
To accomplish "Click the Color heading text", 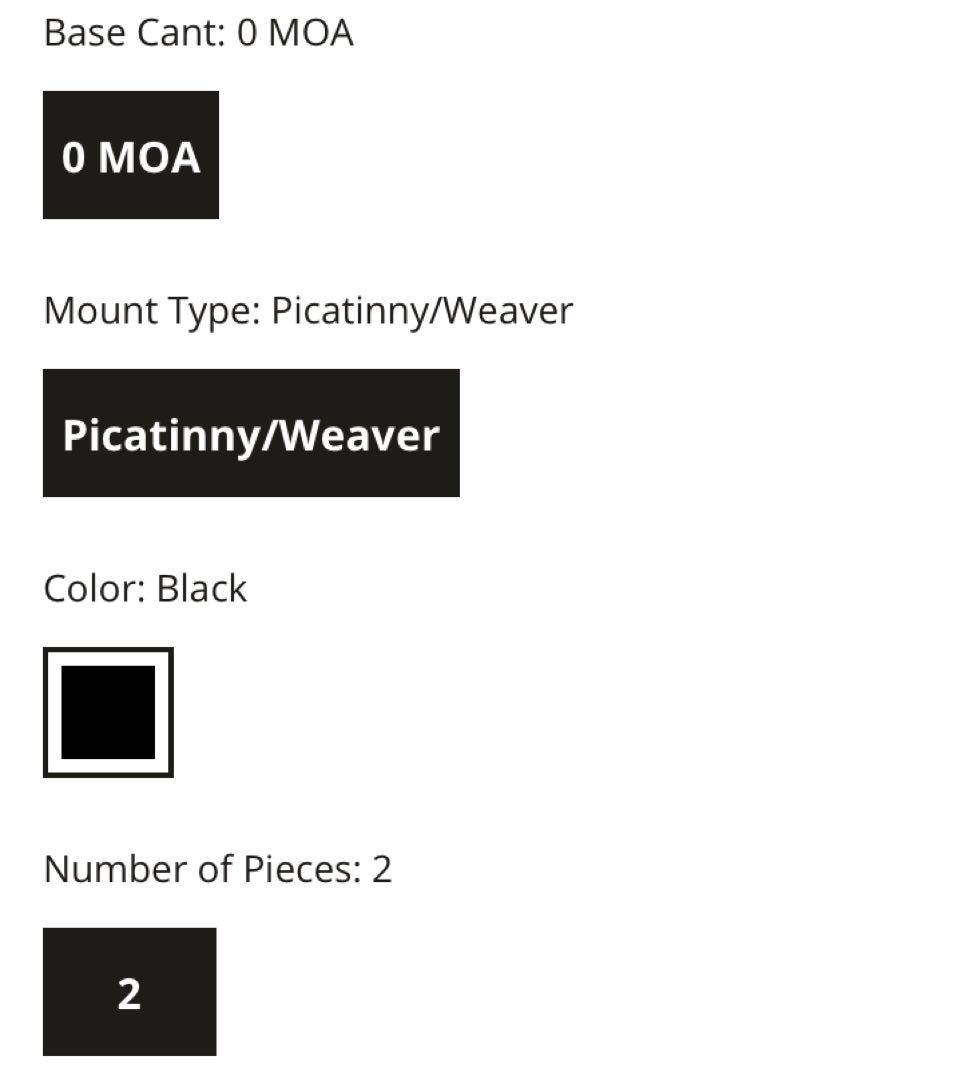I will 95,589.
